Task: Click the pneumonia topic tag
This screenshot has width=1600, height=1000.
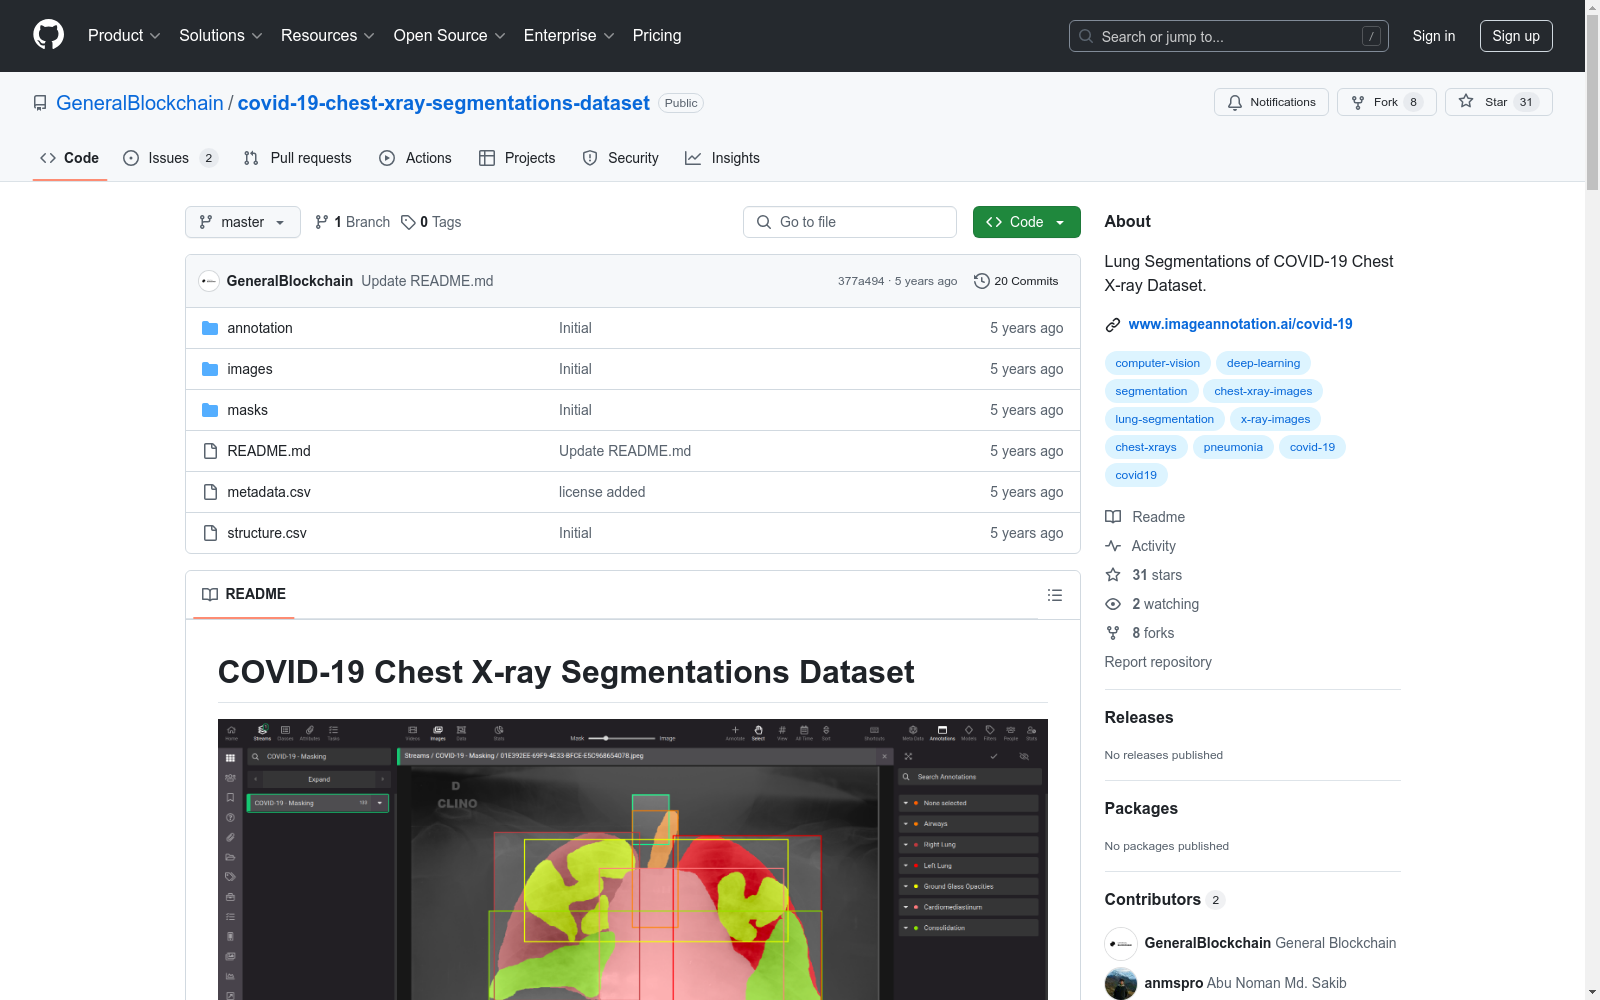Action: (x=1233, y=447)
